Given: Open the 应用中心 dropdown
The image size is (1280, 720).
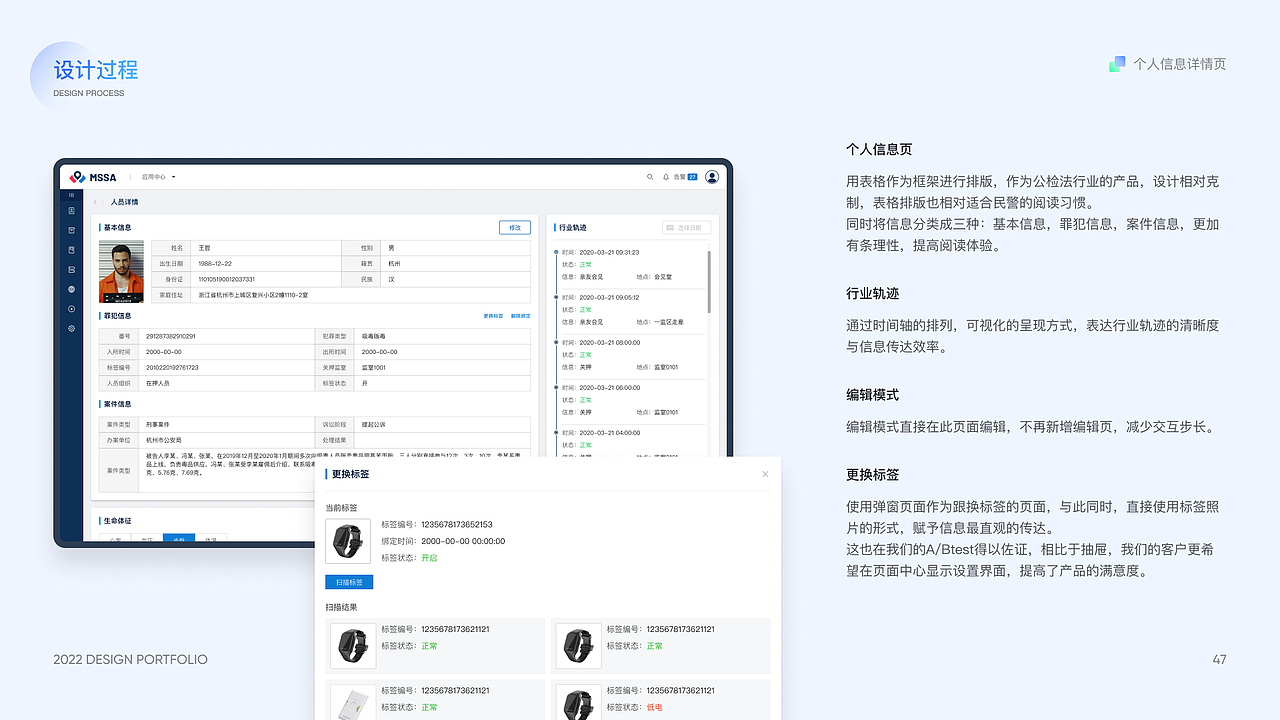Looking at the screenshot, I should point(157,177).
